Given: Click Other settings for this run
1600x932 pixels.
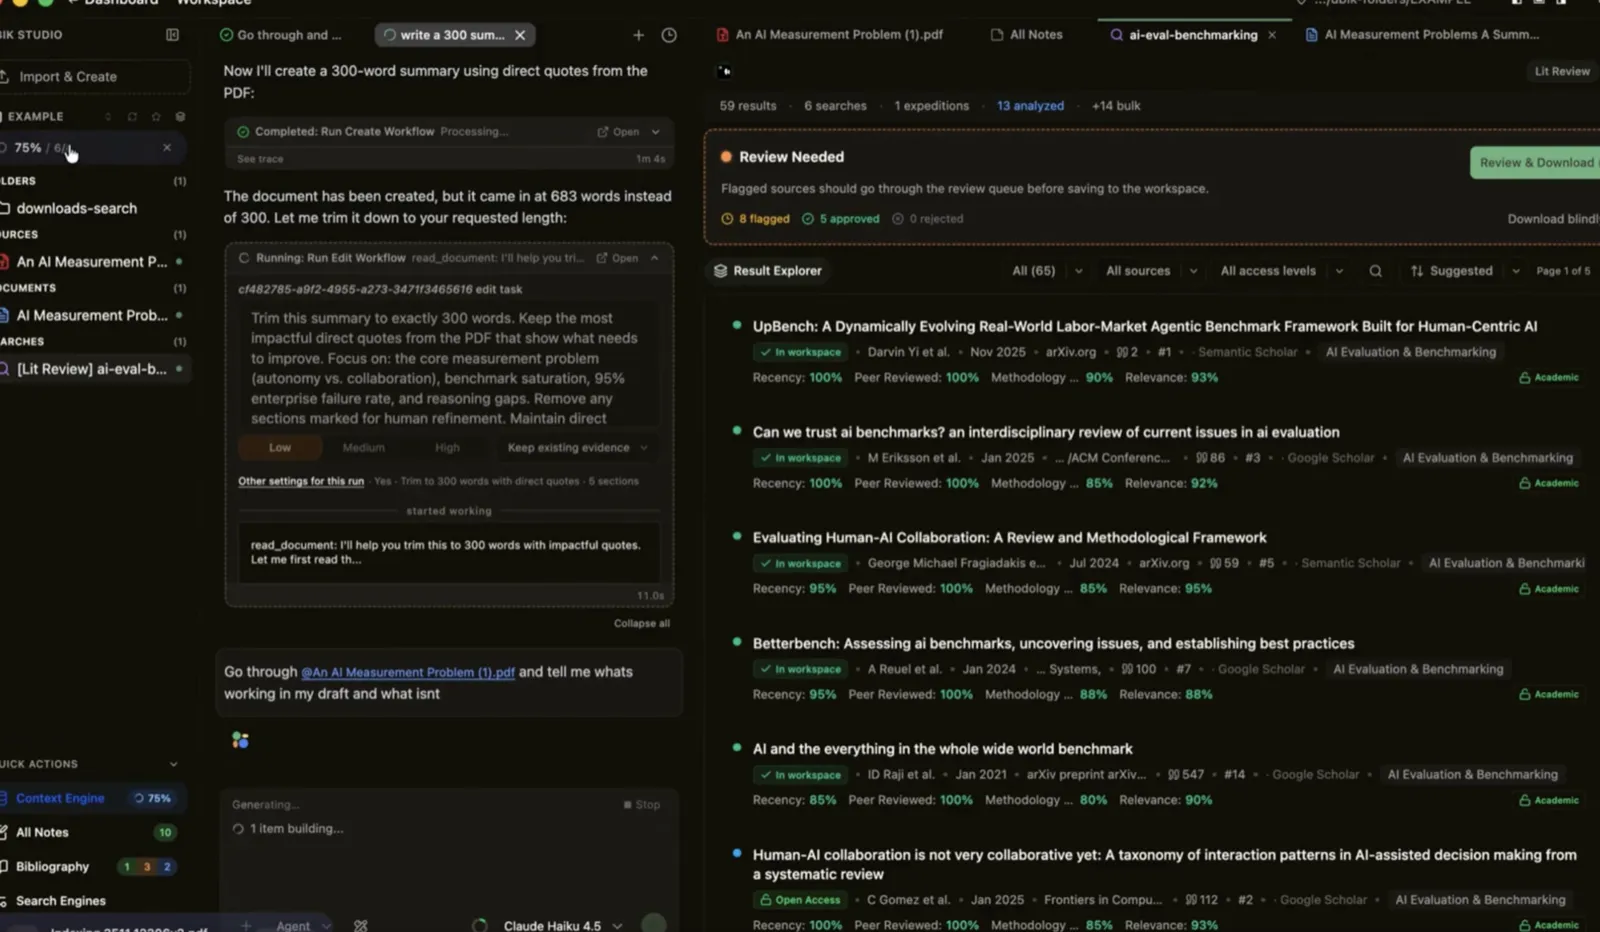Looking at the screenshot, I should click(x=301, y=481).
